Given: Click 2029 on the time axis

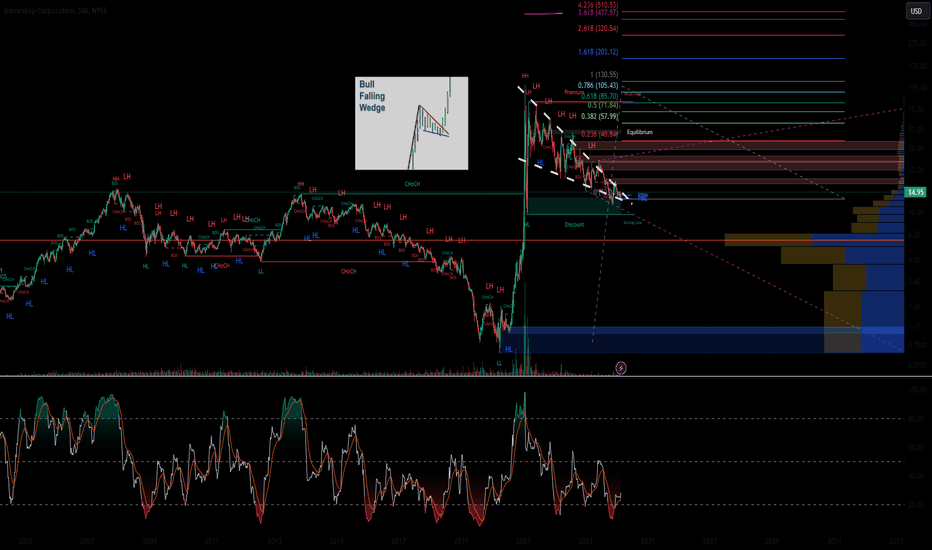Looking at the screenshot, I should (x=772, y=541).
